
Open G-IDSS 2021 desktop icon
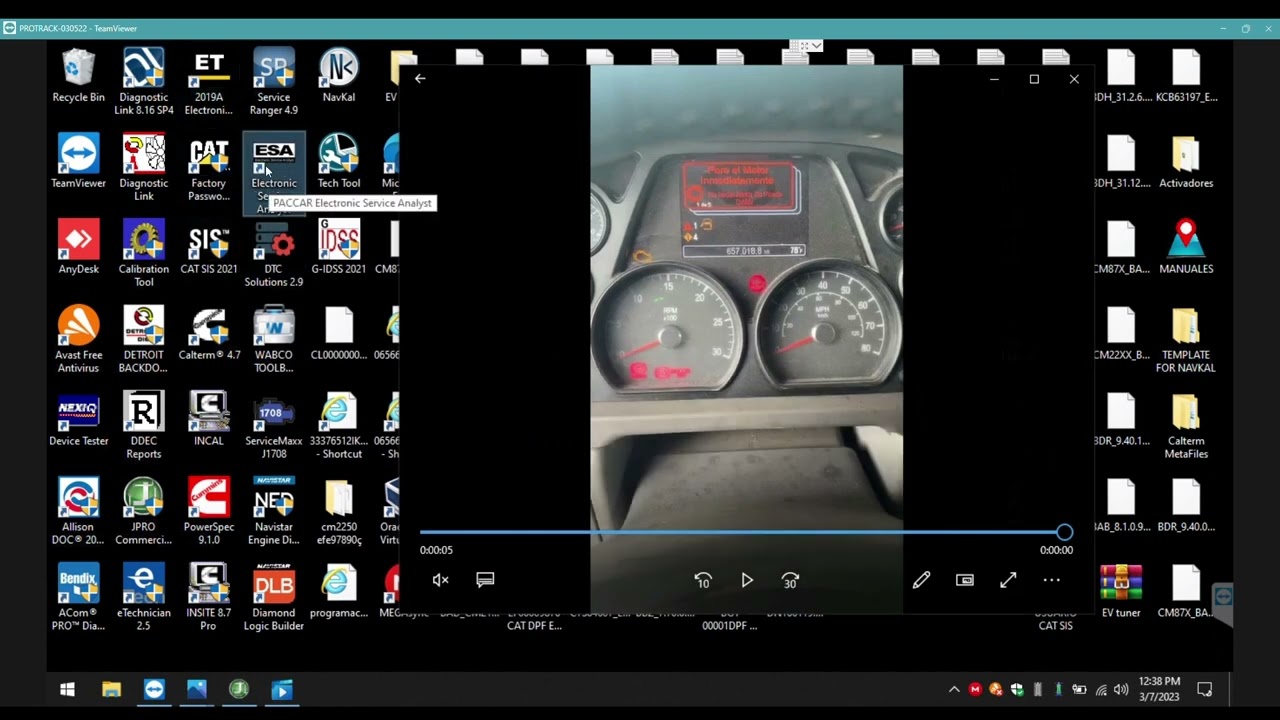[x=338, y=248]
